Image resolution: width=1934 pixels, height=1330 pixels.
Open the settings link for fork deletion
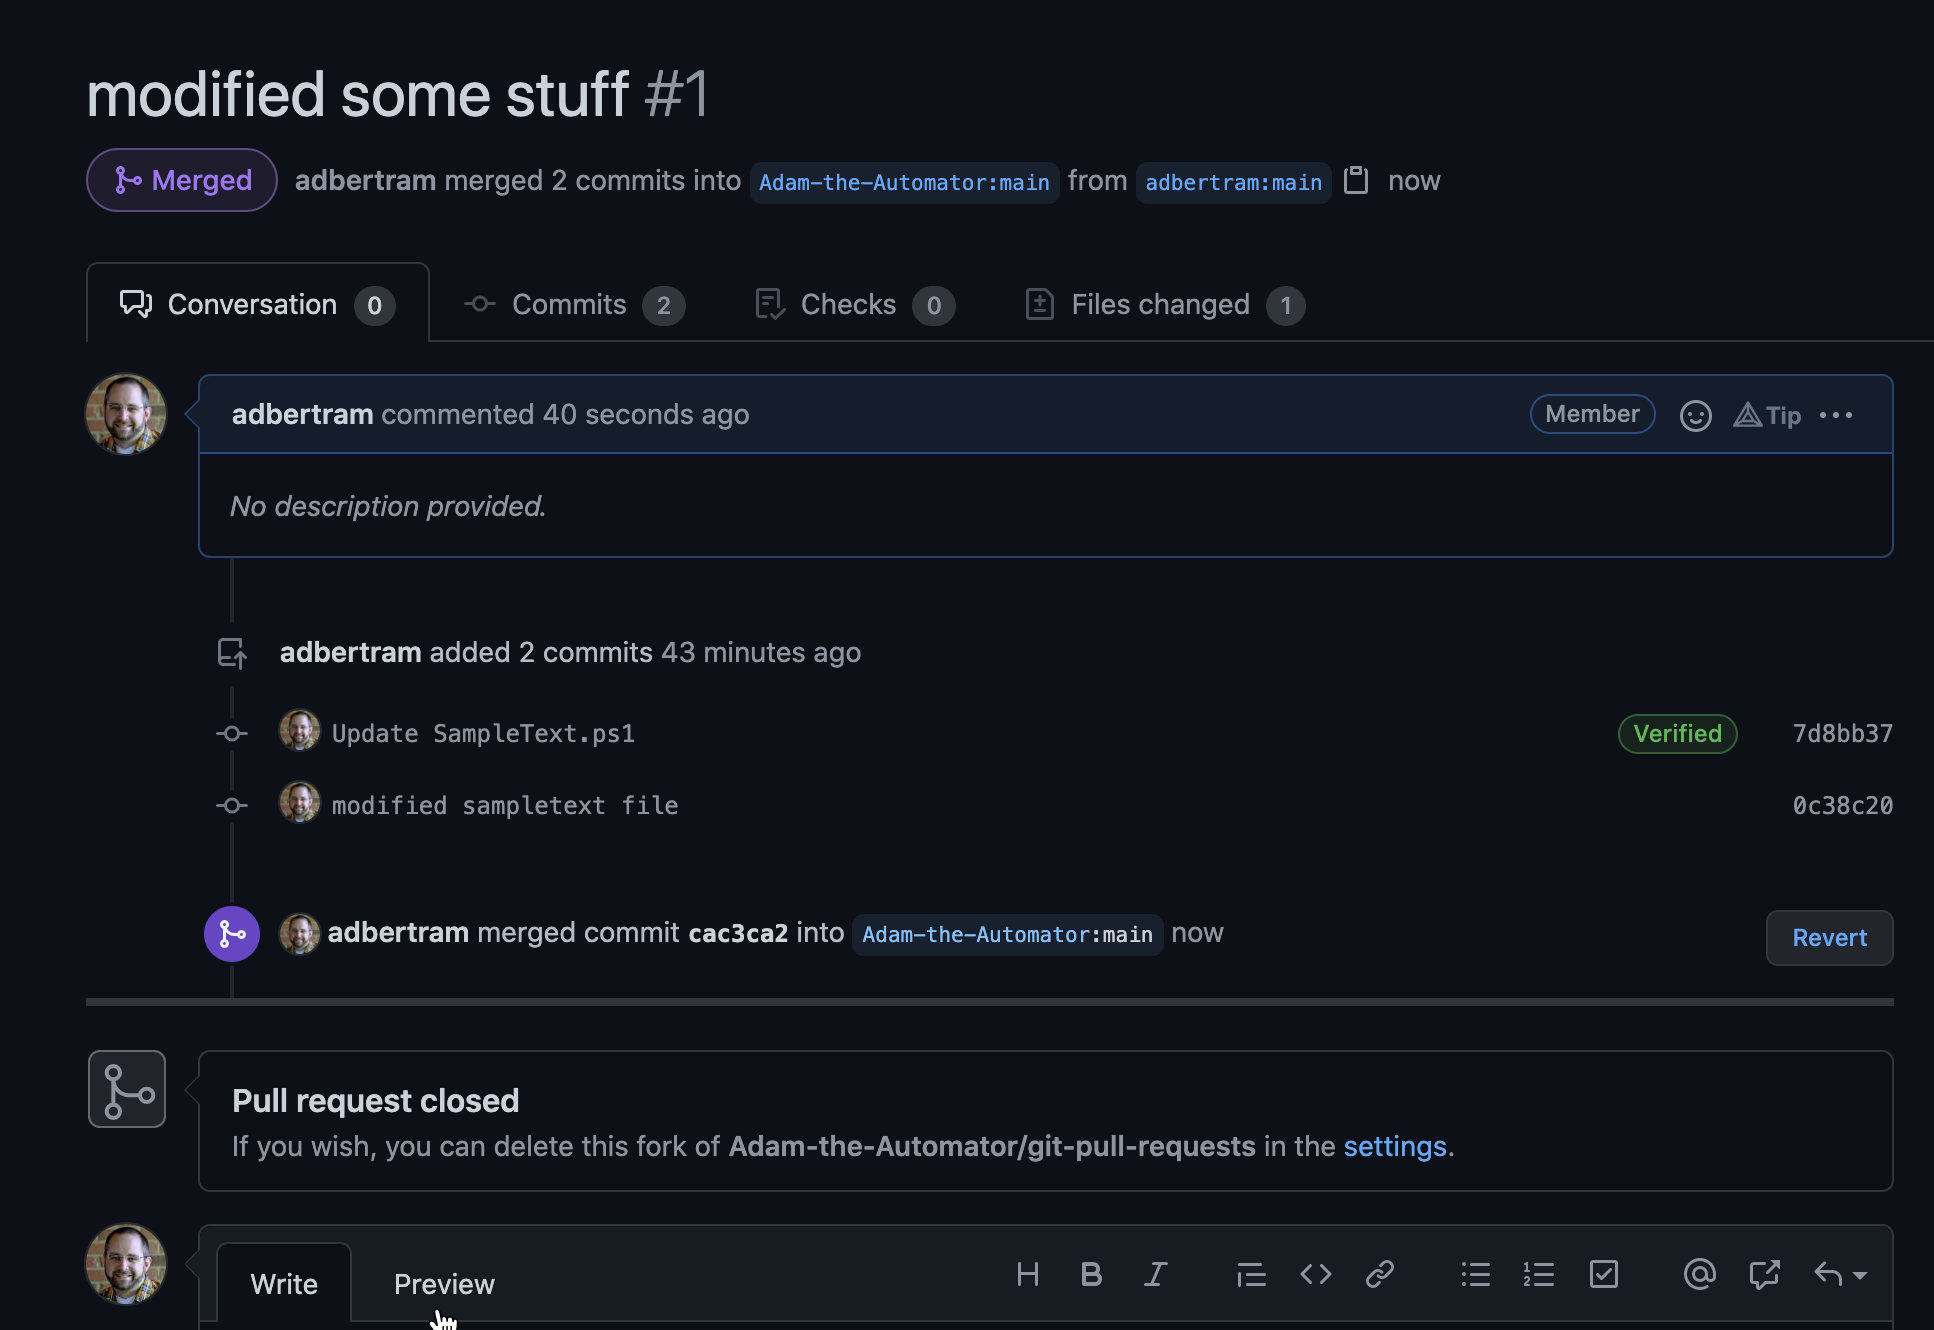1395,1145
